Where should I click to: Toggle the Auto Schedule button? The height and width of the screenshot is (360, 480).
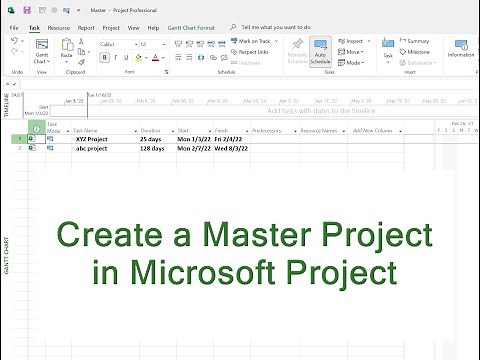(x=320, y=51)
